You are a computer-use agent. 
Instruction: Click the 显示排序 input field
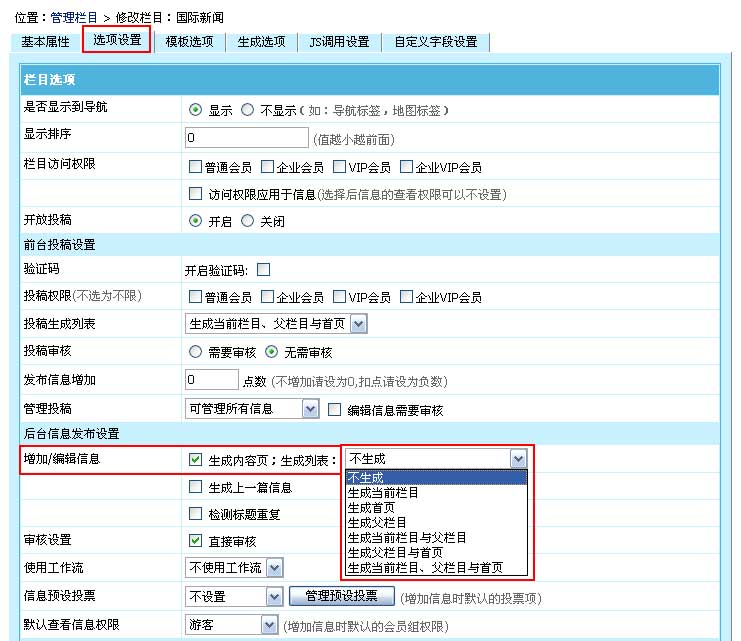point(247,138)
